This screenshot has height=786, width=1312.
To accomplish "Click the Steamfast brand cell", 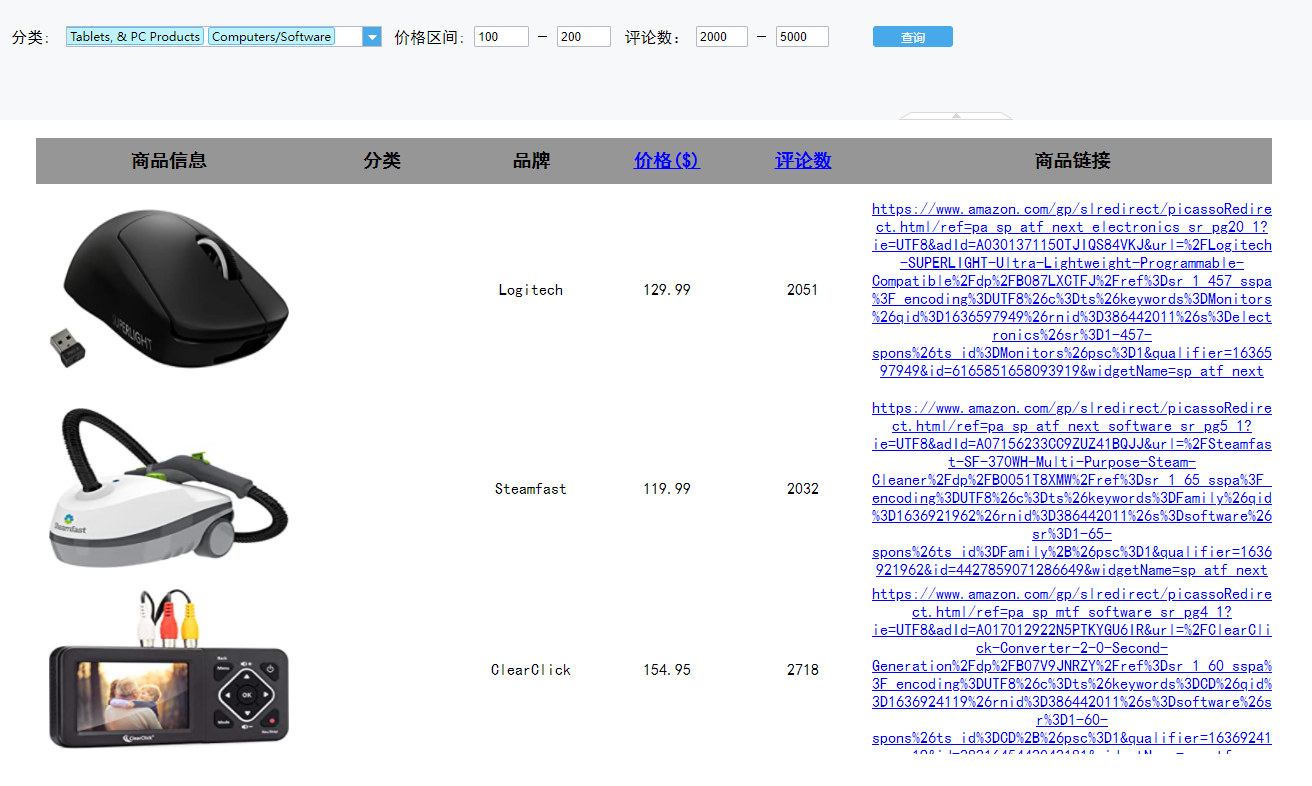I will coord(531,489).
